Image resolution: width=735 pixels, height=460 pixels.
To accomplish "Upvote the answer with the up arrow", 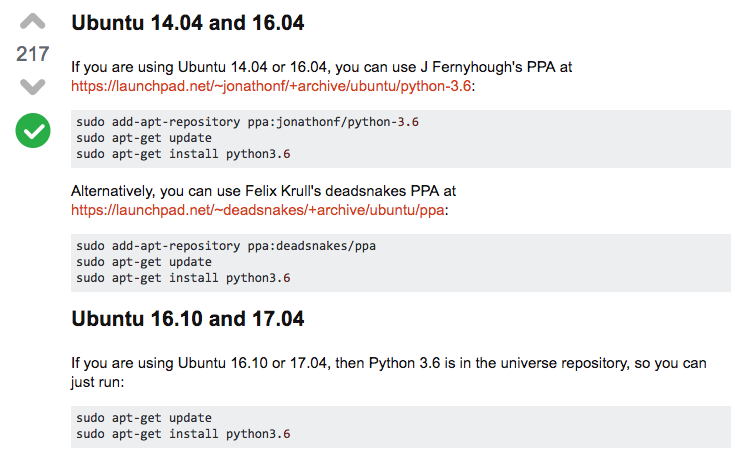I will tap(32, 22).
